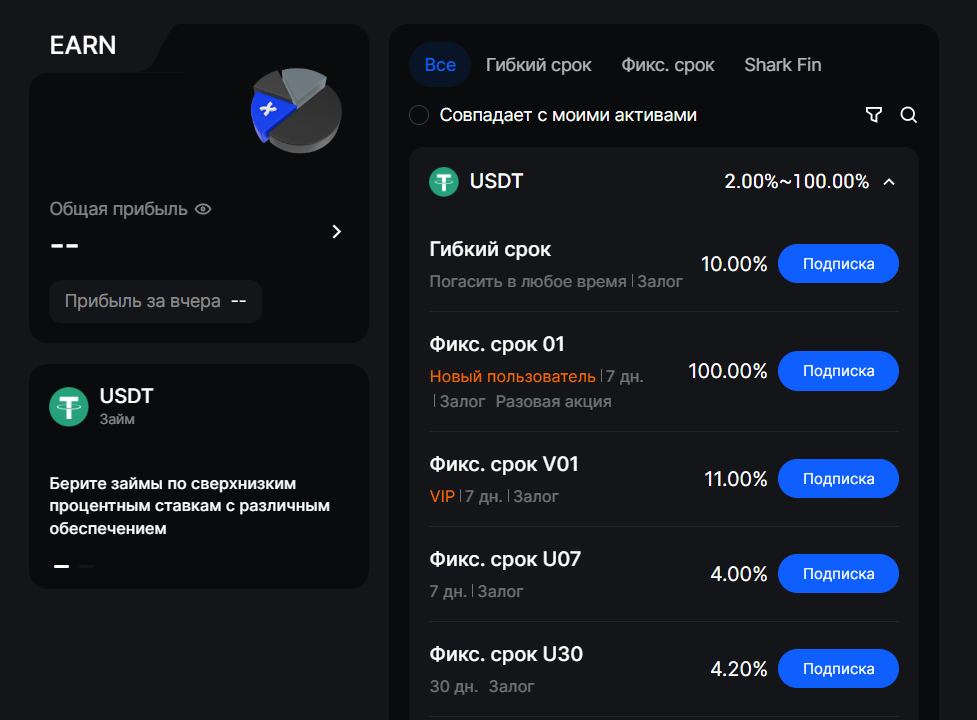Select the 'Все' tab
The image size is (977, 720).
pyautogui.click(x=440, y=65)
